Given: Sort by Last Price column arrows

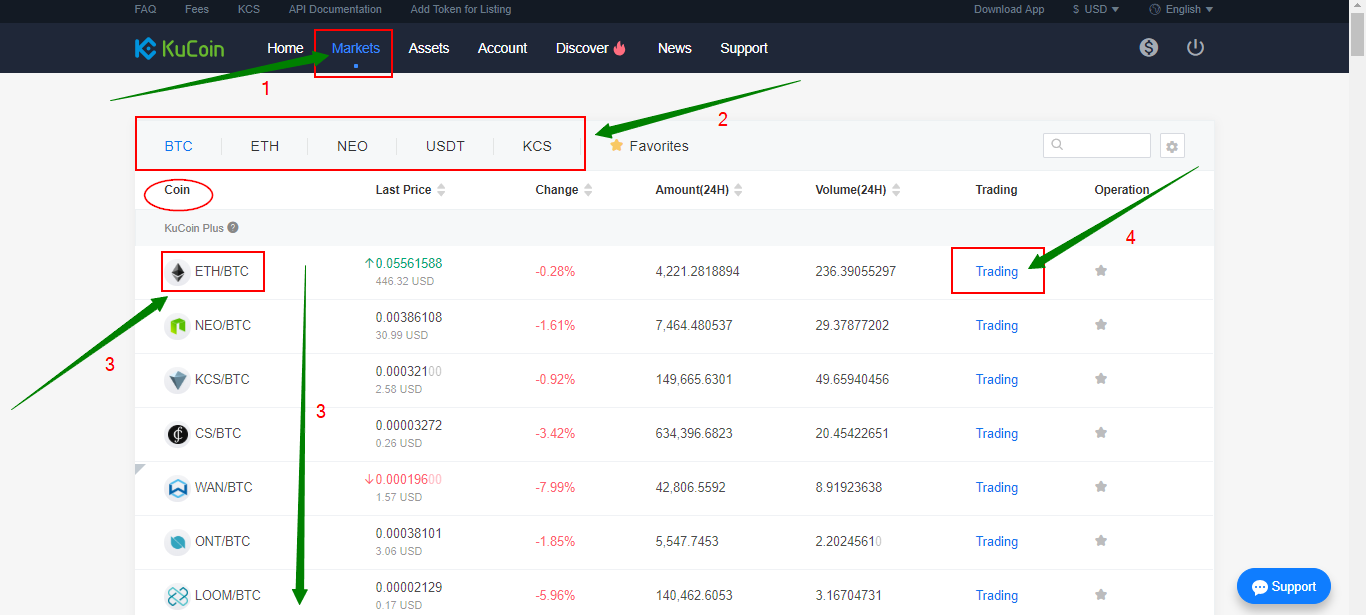Looking at the screenshot, I should [x=442, y=190].
